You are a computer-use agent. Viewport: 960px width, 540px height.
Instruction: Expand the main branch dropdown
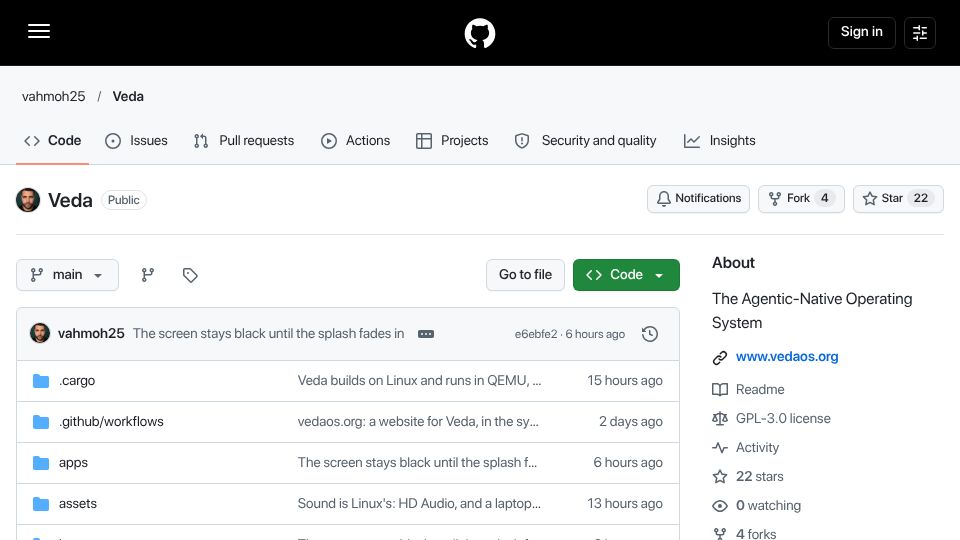pos(67,275)
